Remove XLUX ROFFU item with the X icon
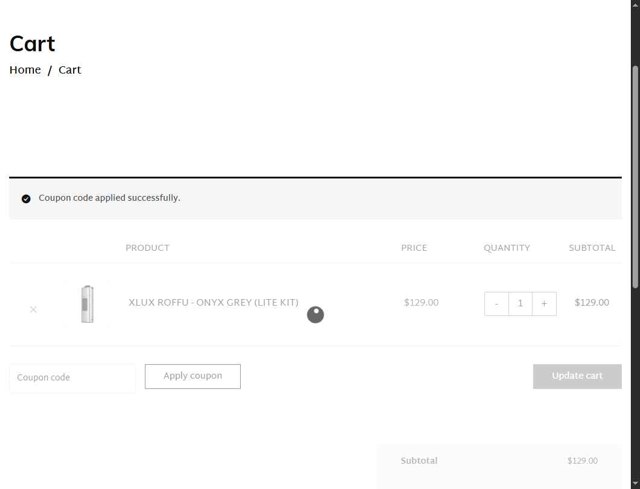640x489 pixels. pyautogui.click(x=33, y=309)
